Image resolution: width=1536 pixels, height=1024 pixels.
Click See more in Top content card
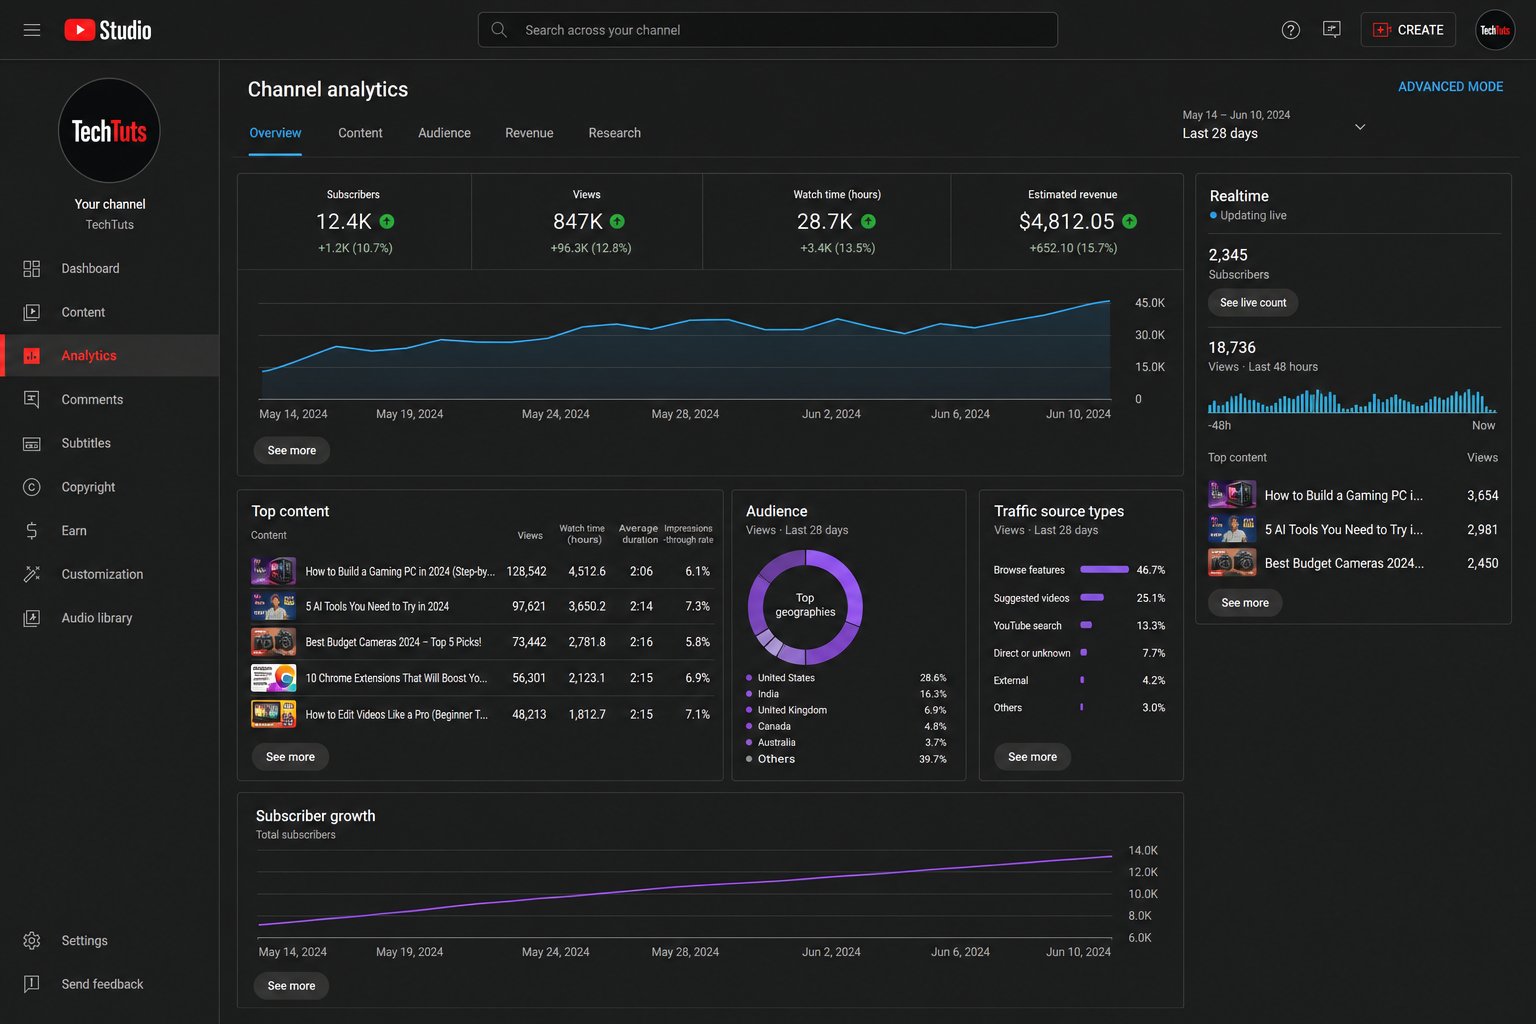pyautogui.click(x=290, y=757)
